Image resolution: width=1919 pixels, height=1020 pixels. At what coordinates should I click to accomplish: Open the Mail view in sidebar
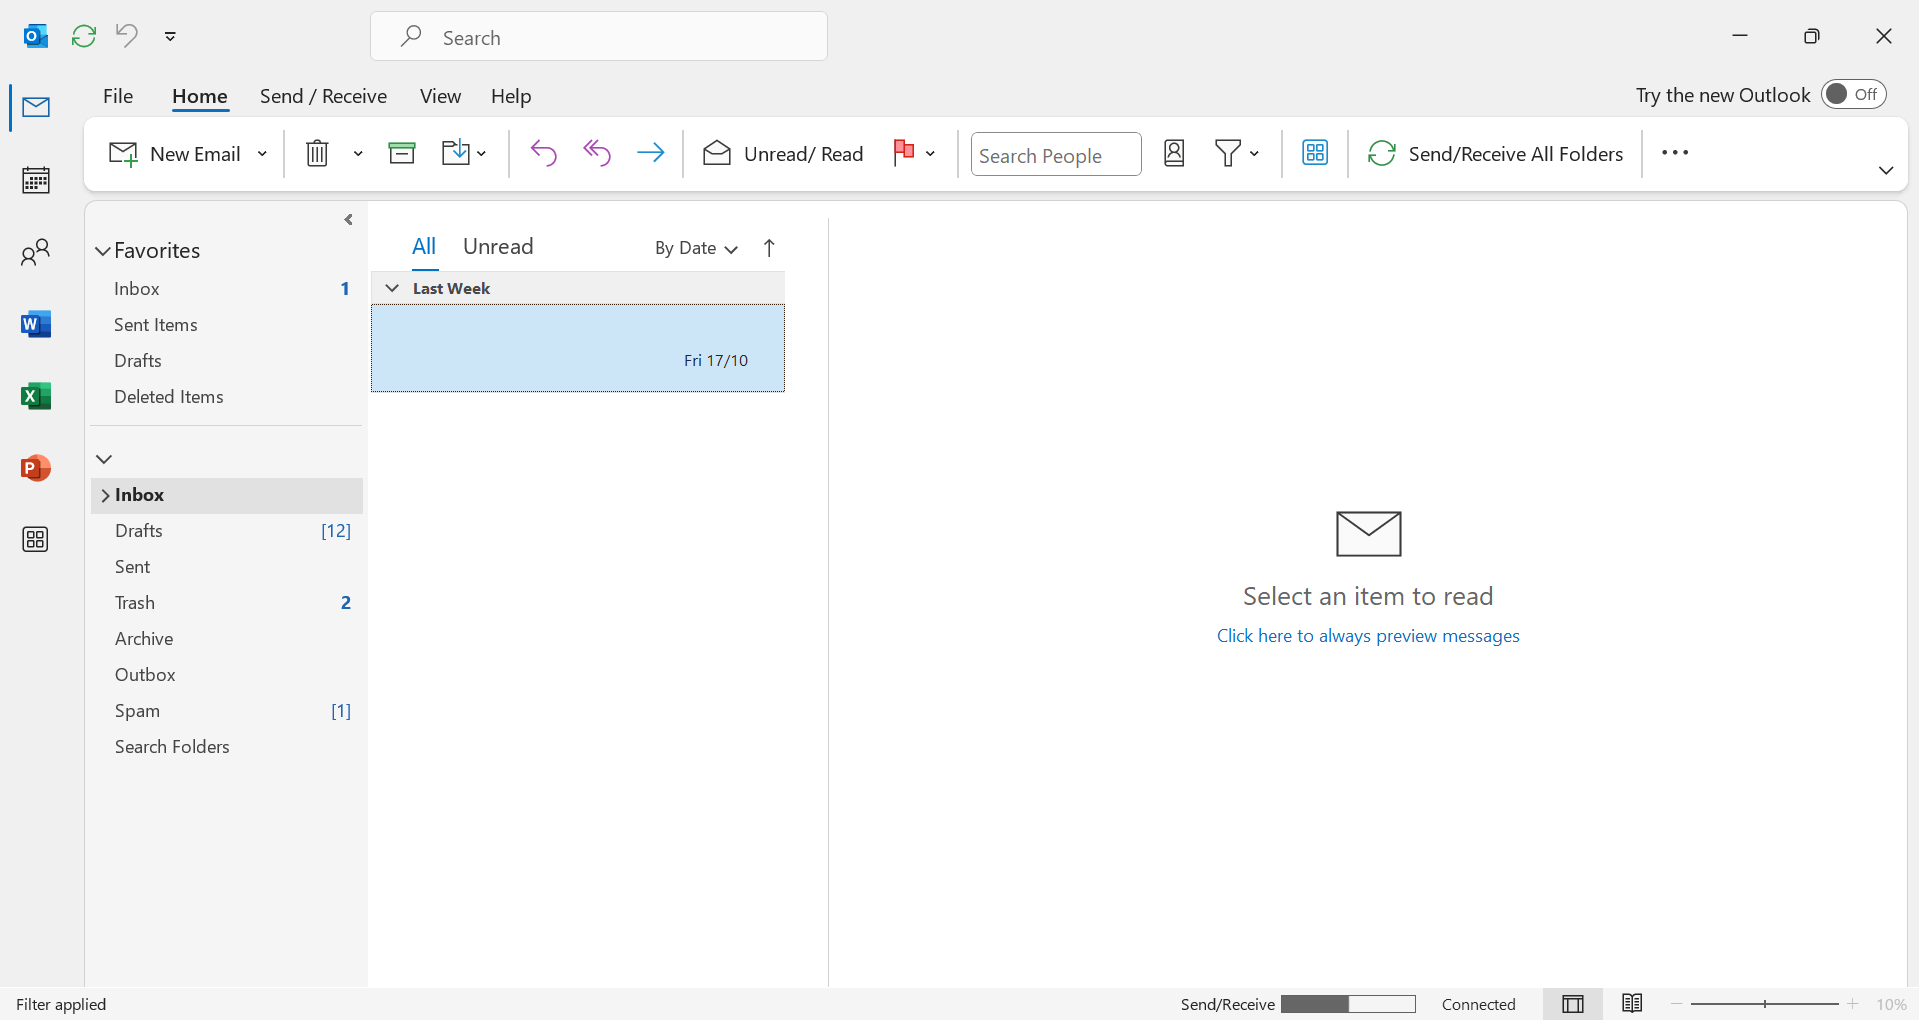[x=36, y=107]
